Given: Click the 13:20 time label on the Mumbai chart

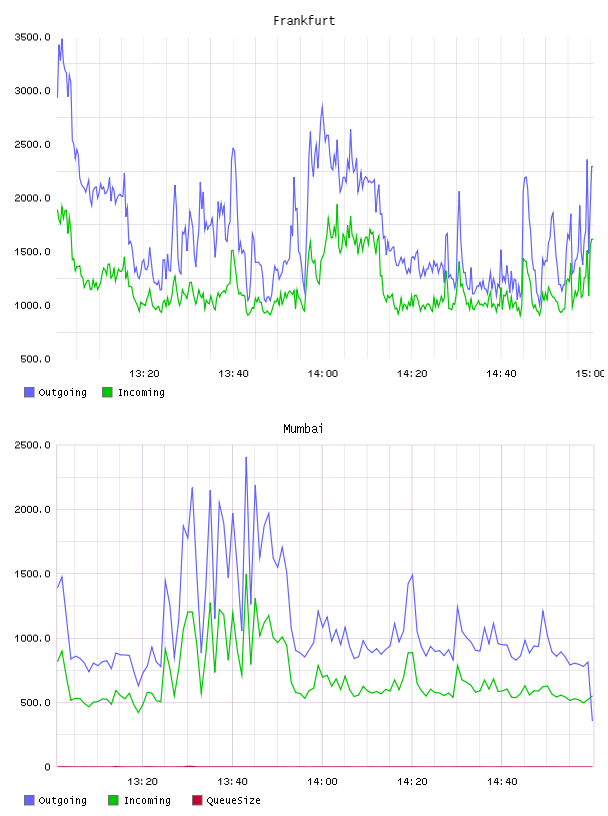Looking at the screenshot, I should point(143,782).
